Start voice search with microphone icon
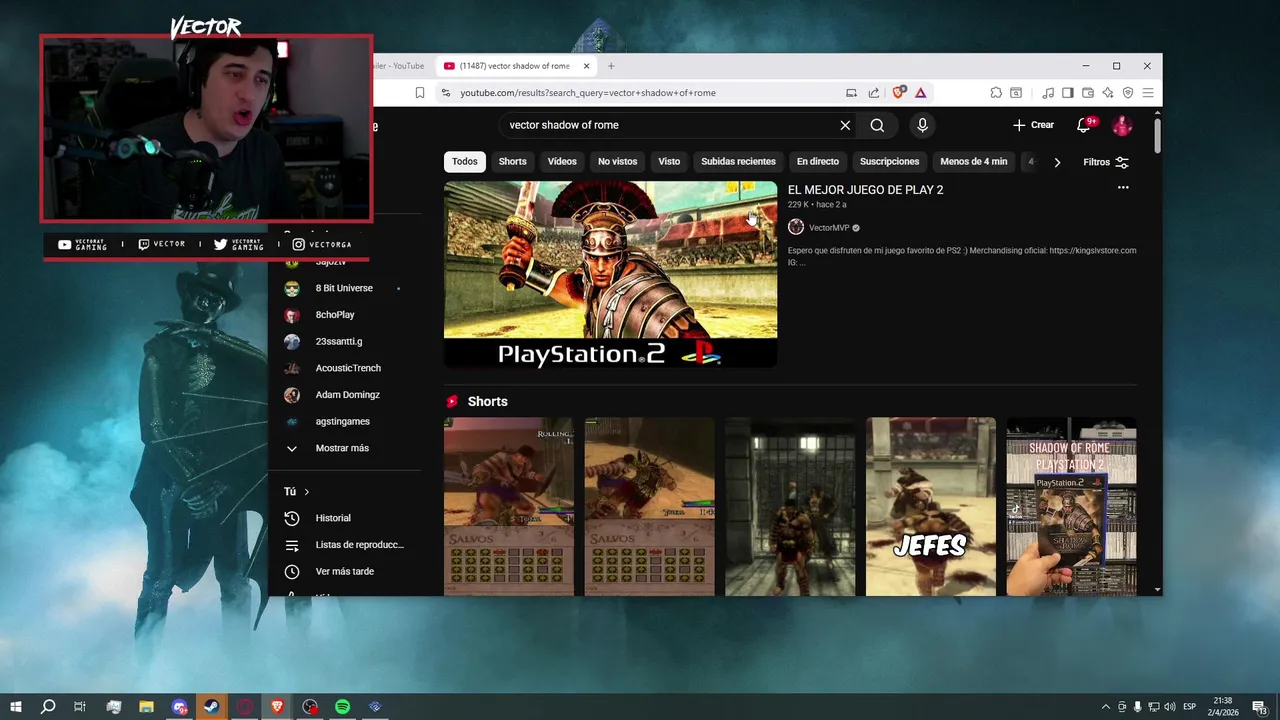 (922, 125)
